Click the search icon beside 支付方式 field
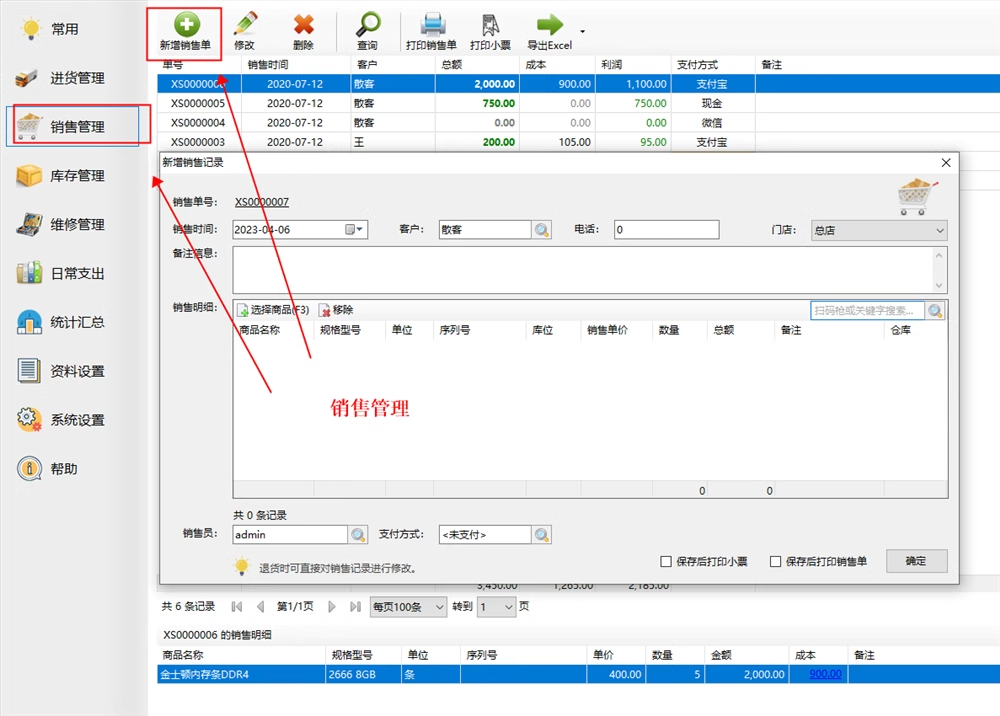Viewport: 1000px width, 716px height. pos(541,534)
